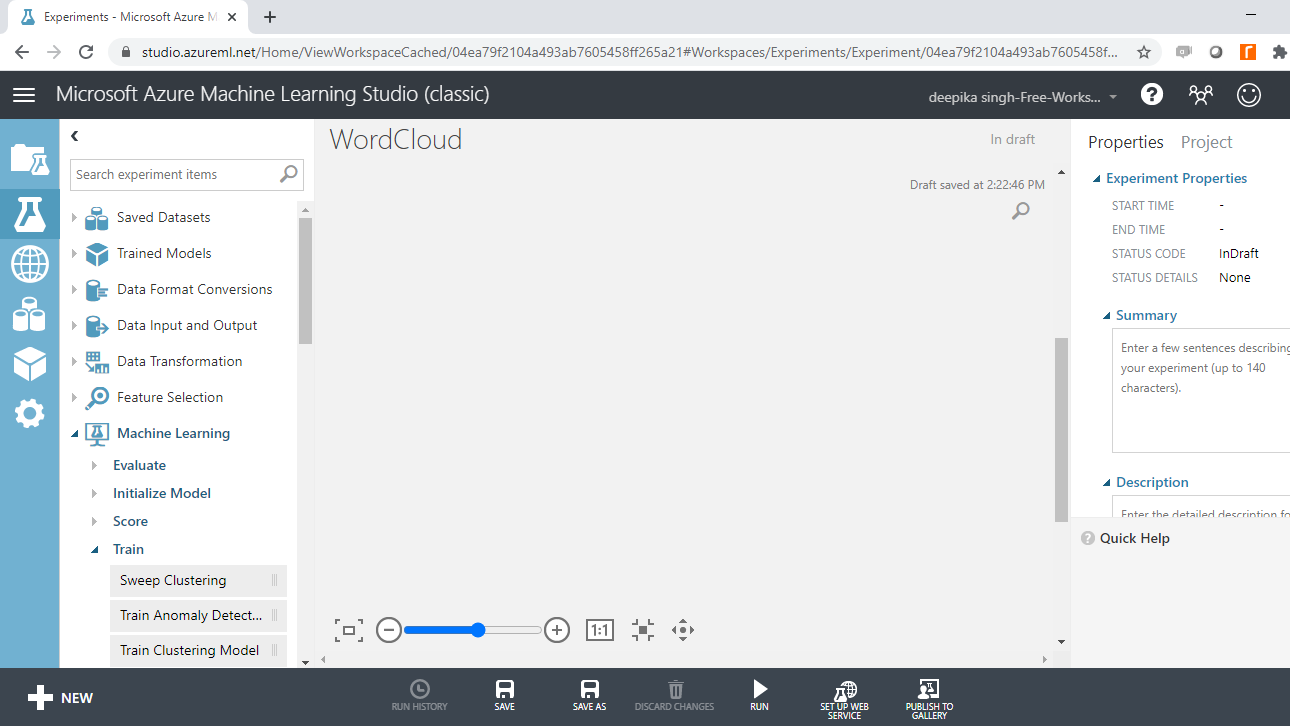Viewport: 1290px width, 726px height.
Task: Click the WordCloud experiment title
Action: coord(396,139)
